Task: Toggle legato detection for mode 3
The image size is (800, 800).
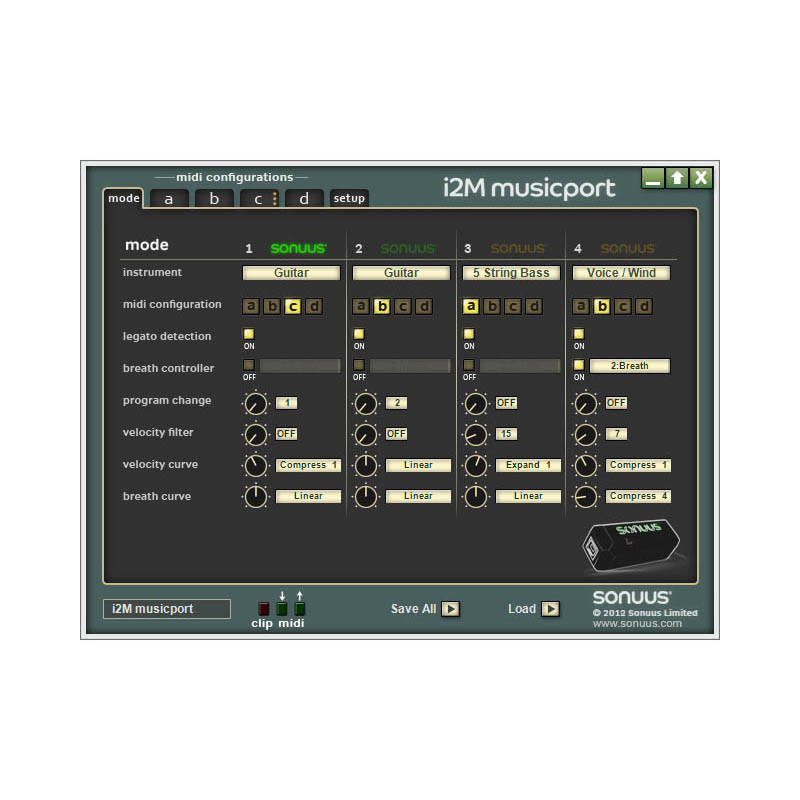Action: pyautogui.click(x=469, y=334)
